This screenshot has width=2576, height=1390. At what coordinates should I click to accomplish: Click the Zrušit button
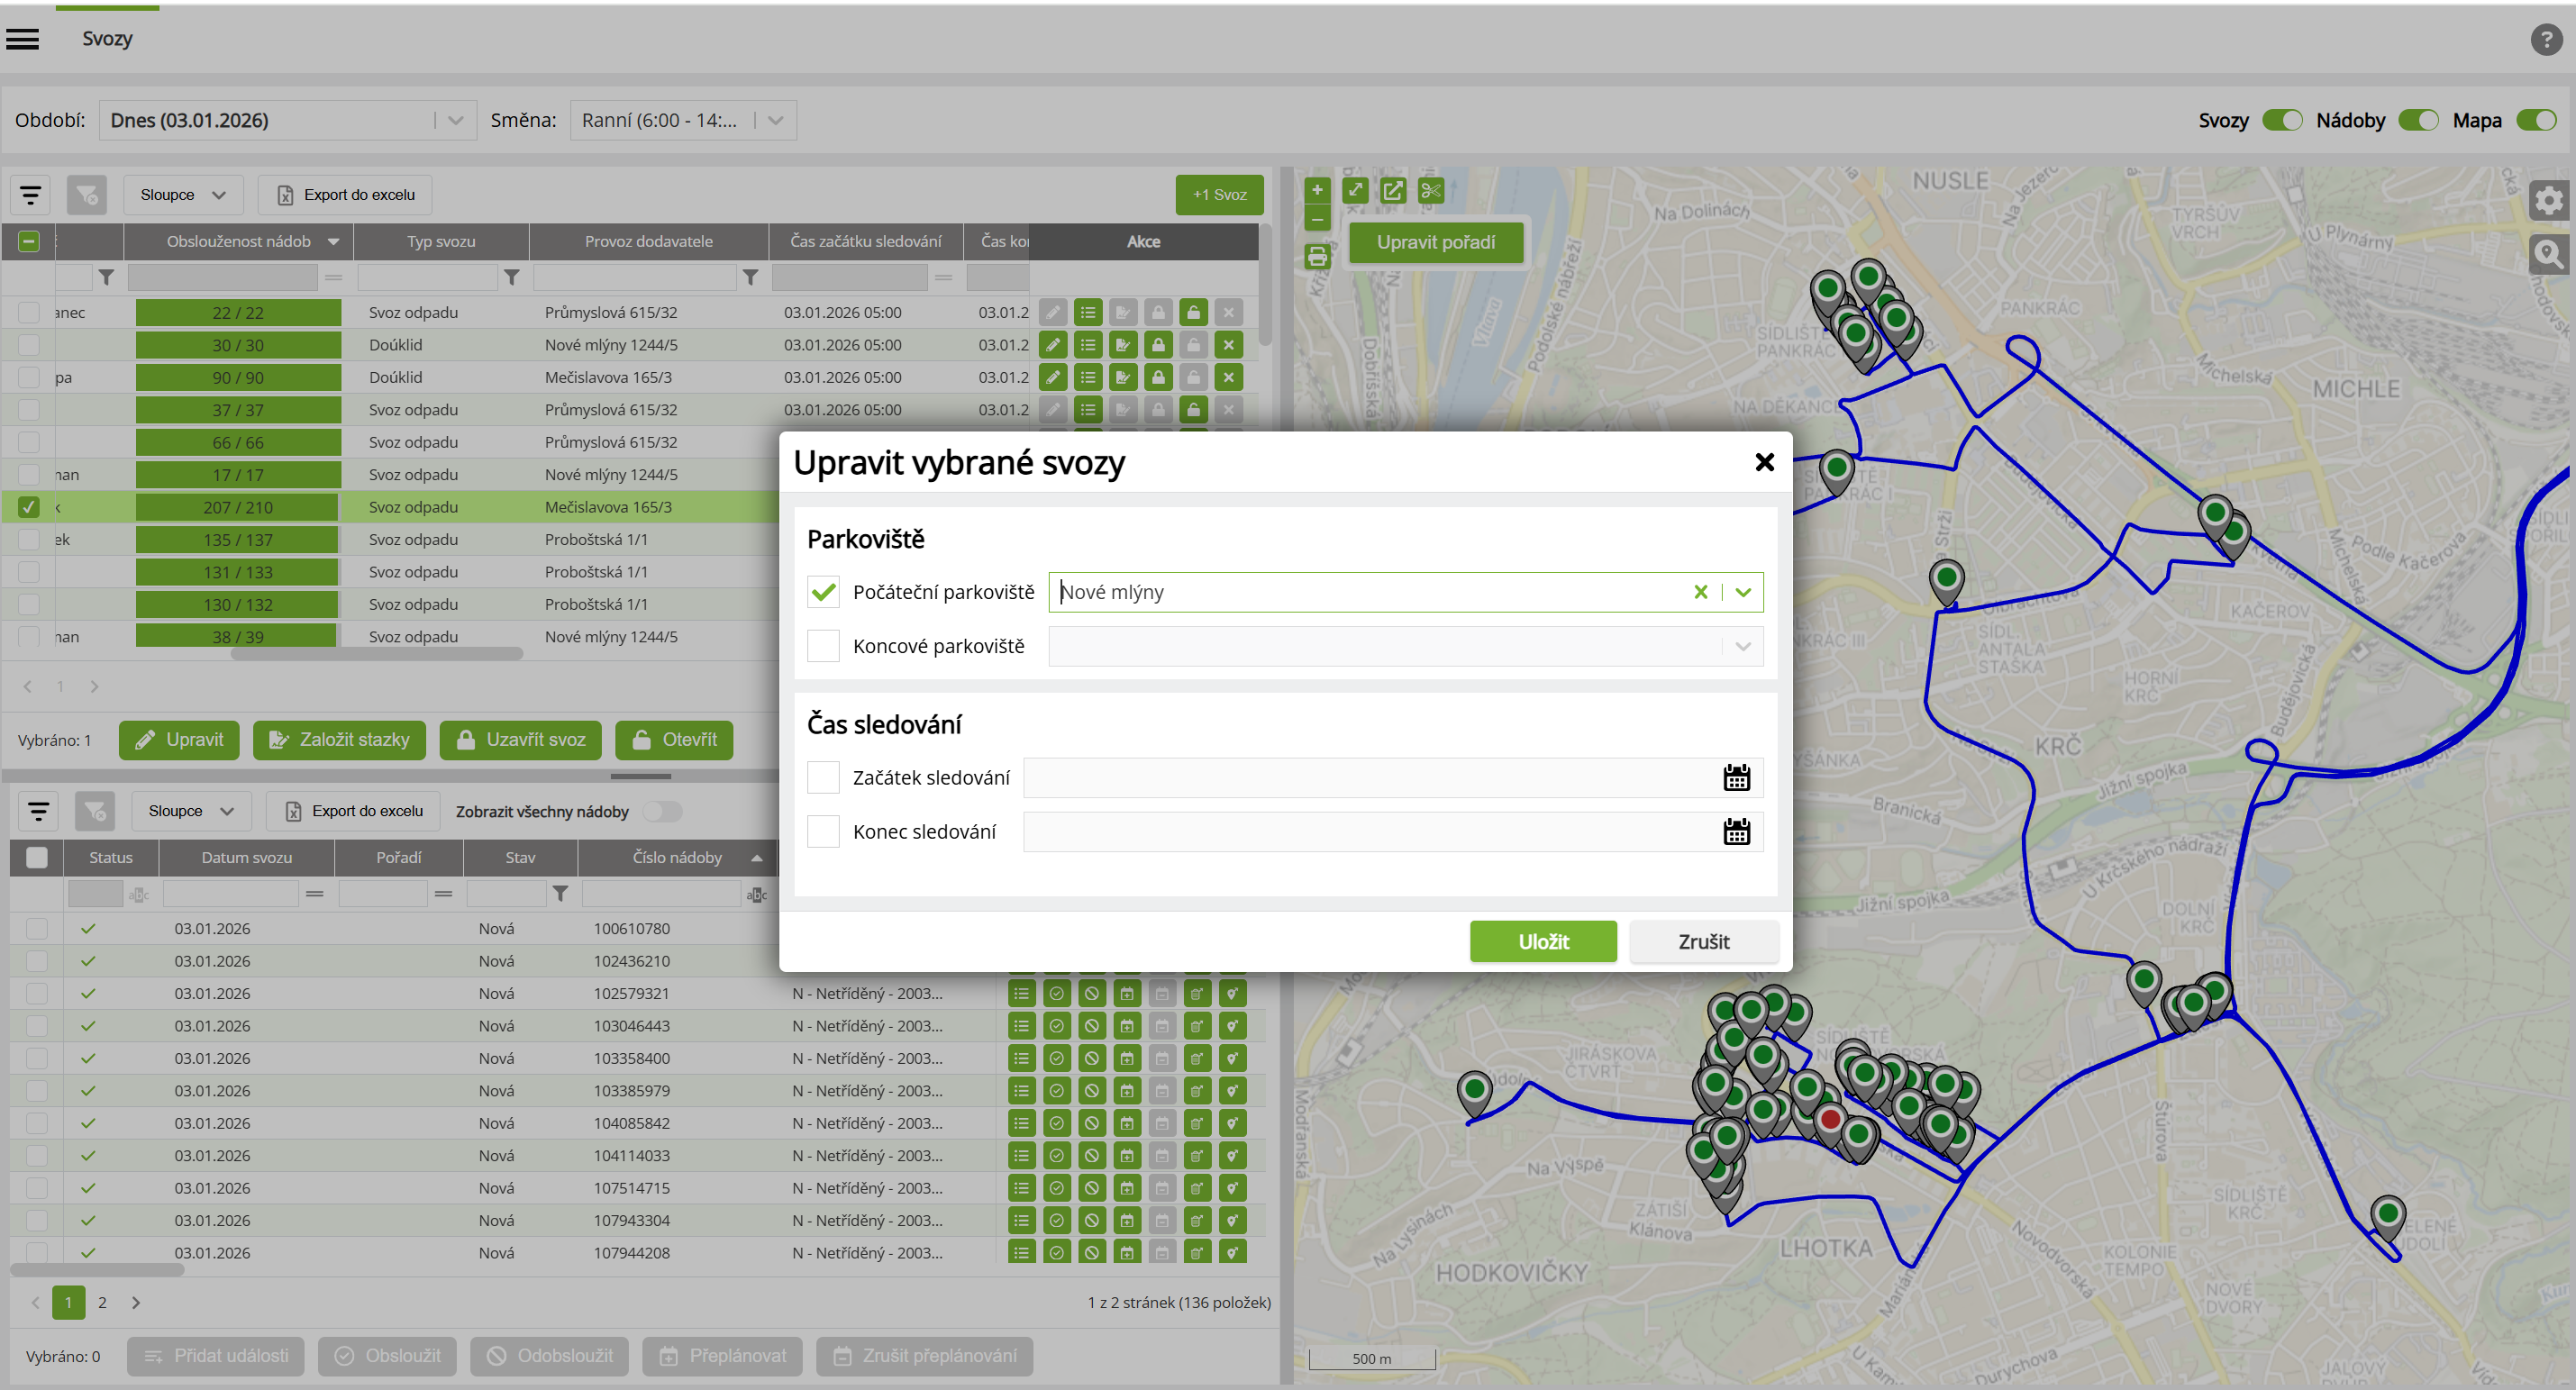pyautogui.click(x=1703, y=942)
